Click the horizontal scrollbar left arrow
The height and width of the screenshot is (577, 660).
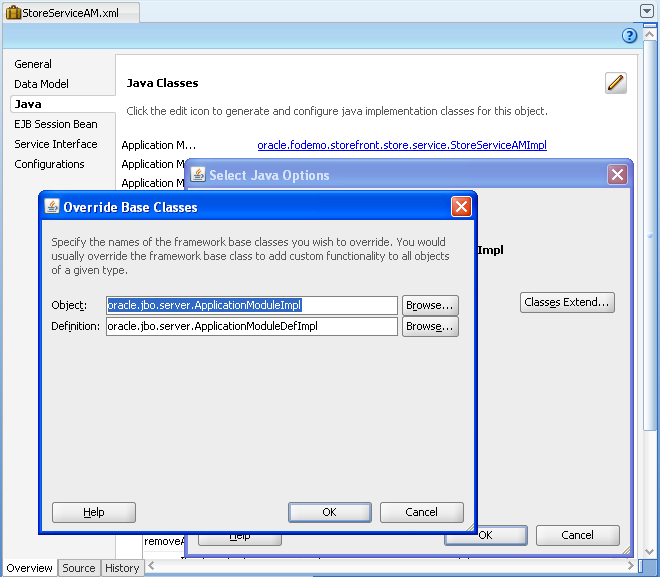pos(151,566)
